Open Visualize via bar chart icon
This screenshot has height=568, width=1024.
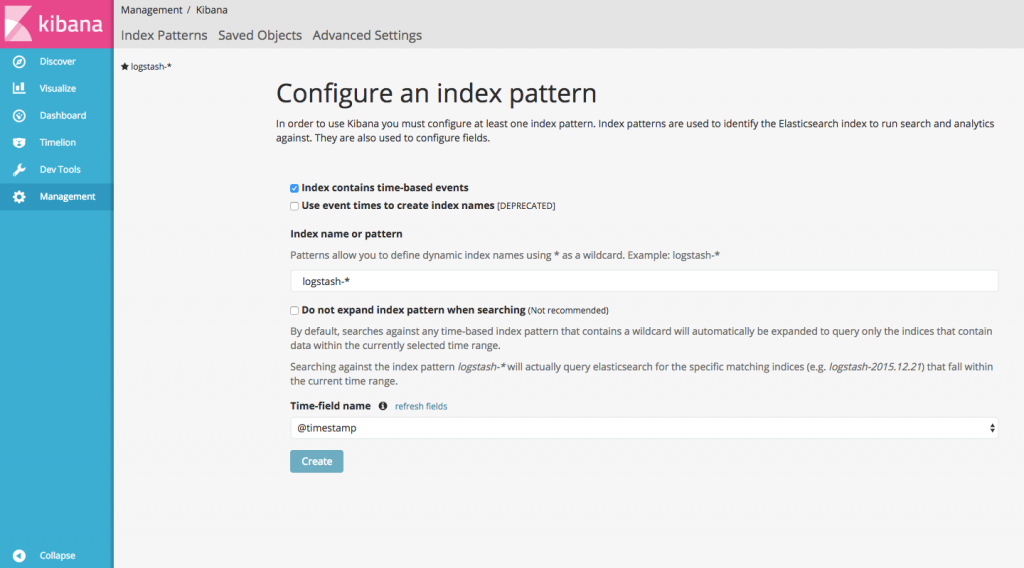tap(19, 89)
